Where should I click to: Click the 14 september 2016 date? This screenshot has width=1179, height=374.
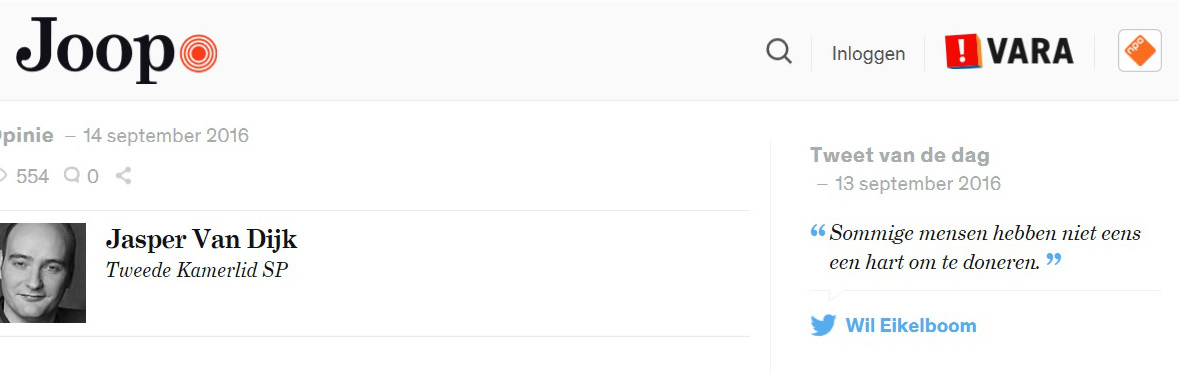[x=165, y=136]
